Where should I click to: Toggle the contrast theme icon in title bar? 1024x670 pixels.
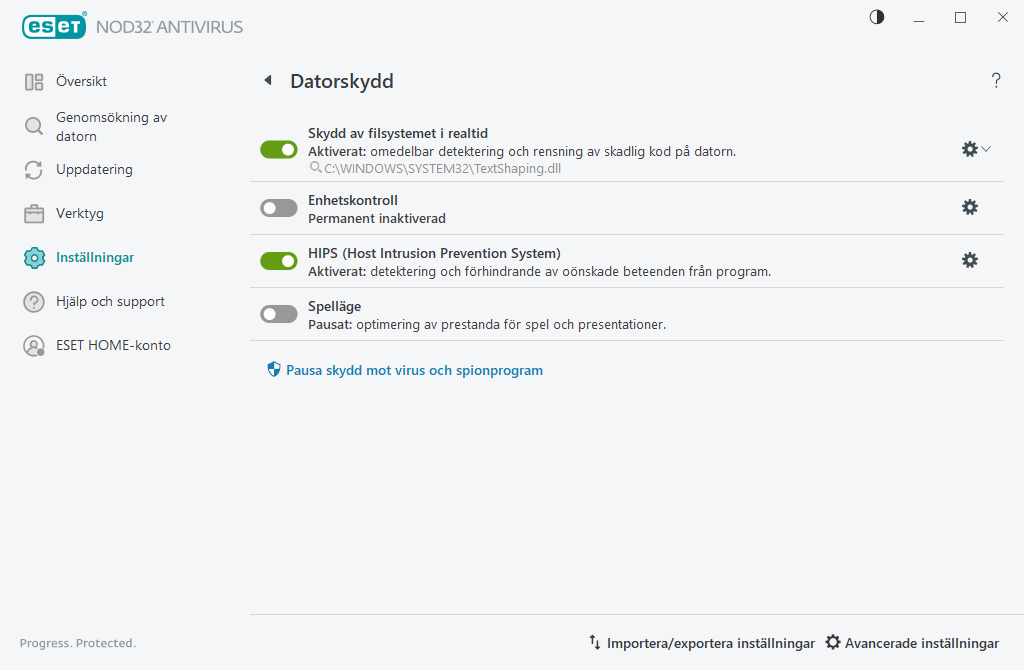point(877,17)
